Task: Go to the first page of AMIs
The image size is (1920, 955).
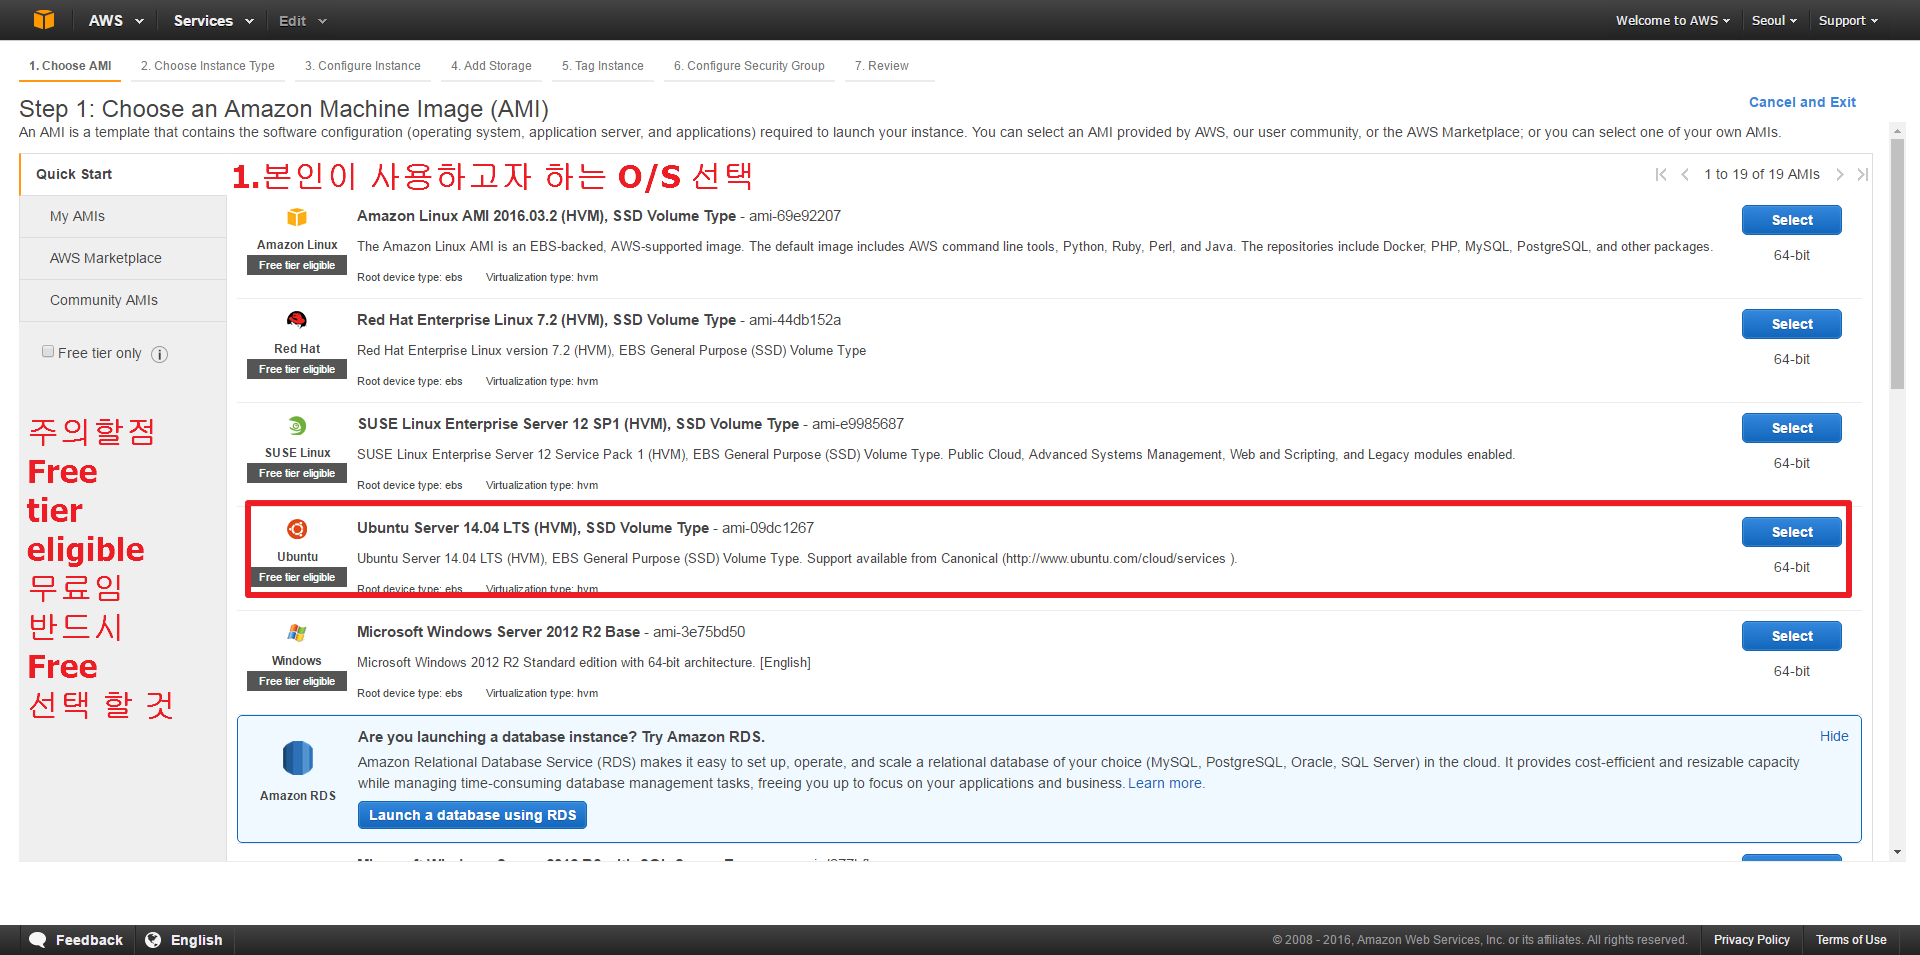Action: (1661, 174)
